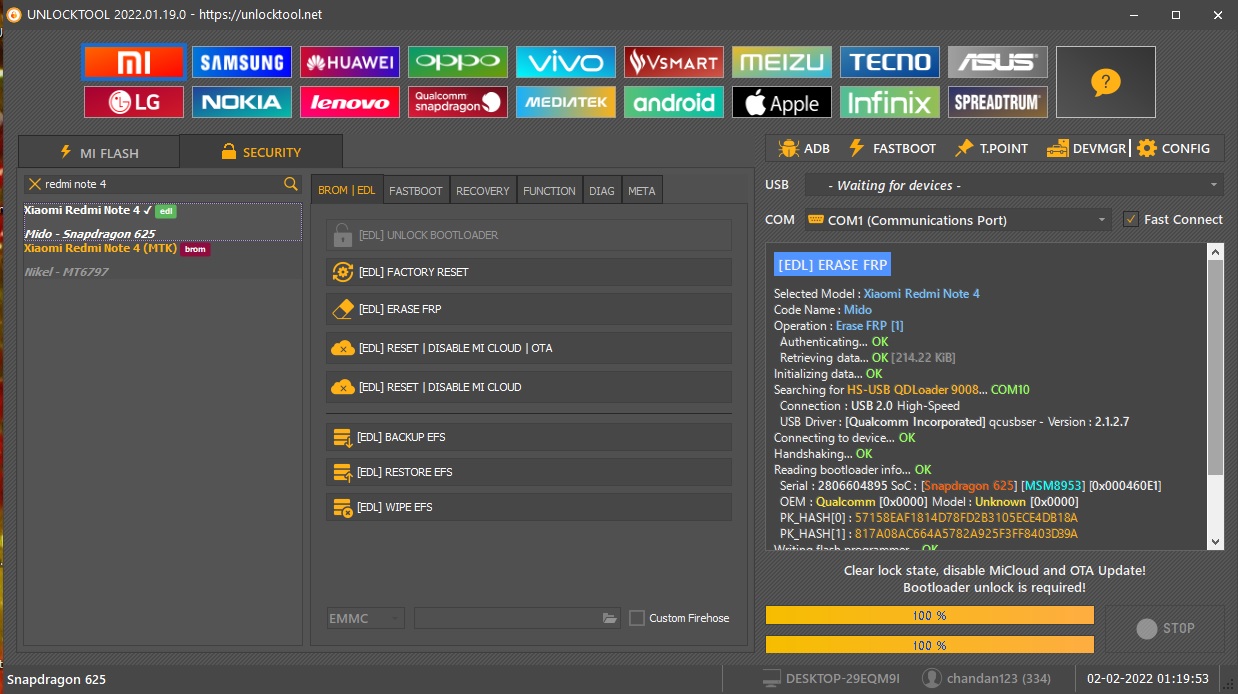Click [EDL] UNLOCK BOOTLOADER button

pos(529,235)
